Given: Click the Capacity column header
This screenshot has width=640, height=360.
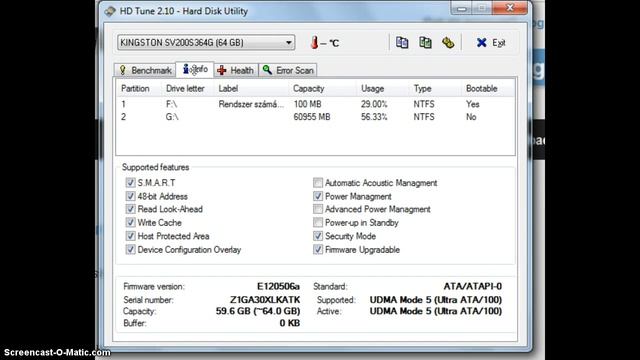Looking at the screenshot, I should tap(309, 89).
